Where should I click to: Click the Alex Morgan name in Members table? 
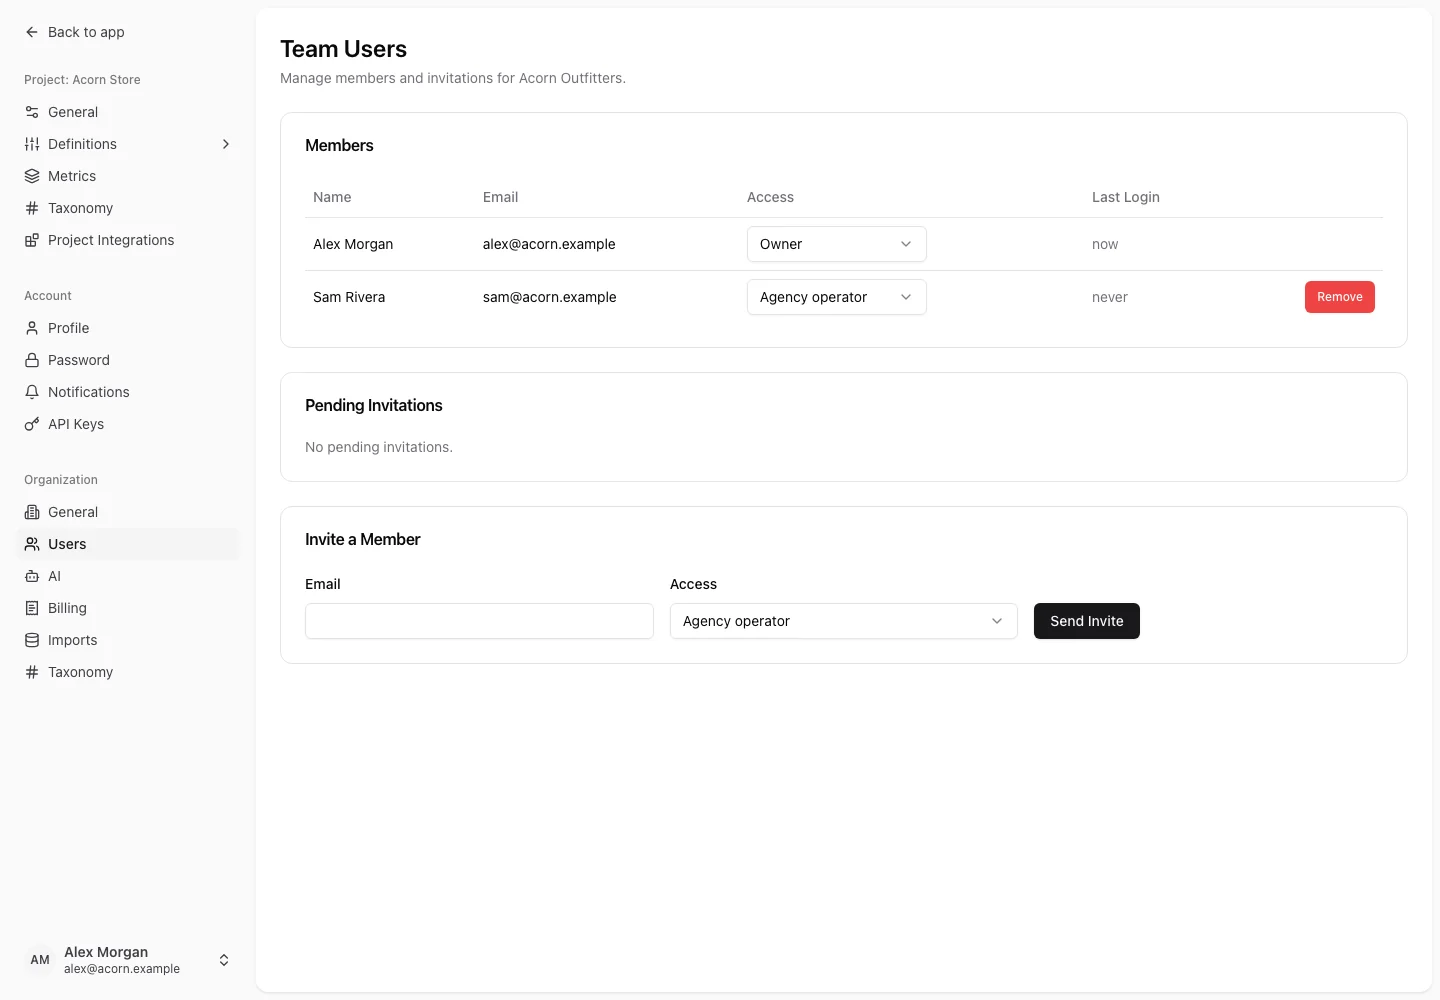click(x=353, y=244)
